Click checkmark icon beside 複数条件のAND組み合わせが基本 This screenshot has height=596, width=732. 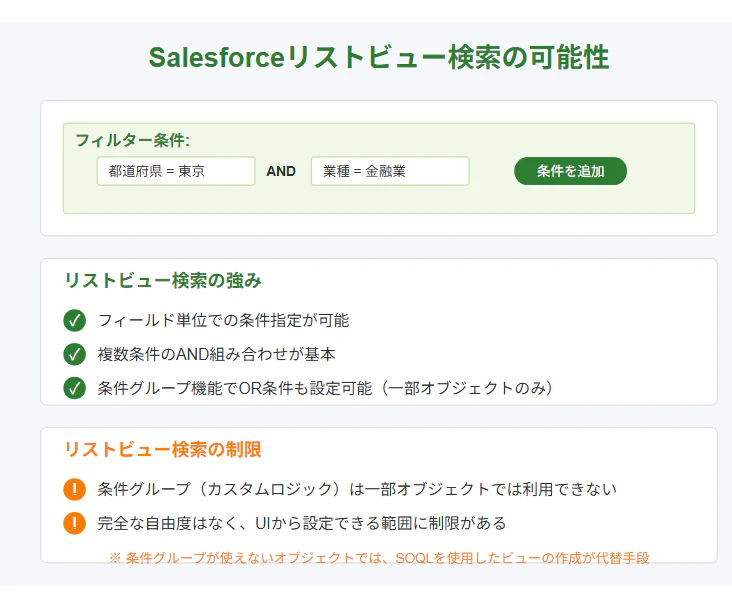tap(74, 354)
